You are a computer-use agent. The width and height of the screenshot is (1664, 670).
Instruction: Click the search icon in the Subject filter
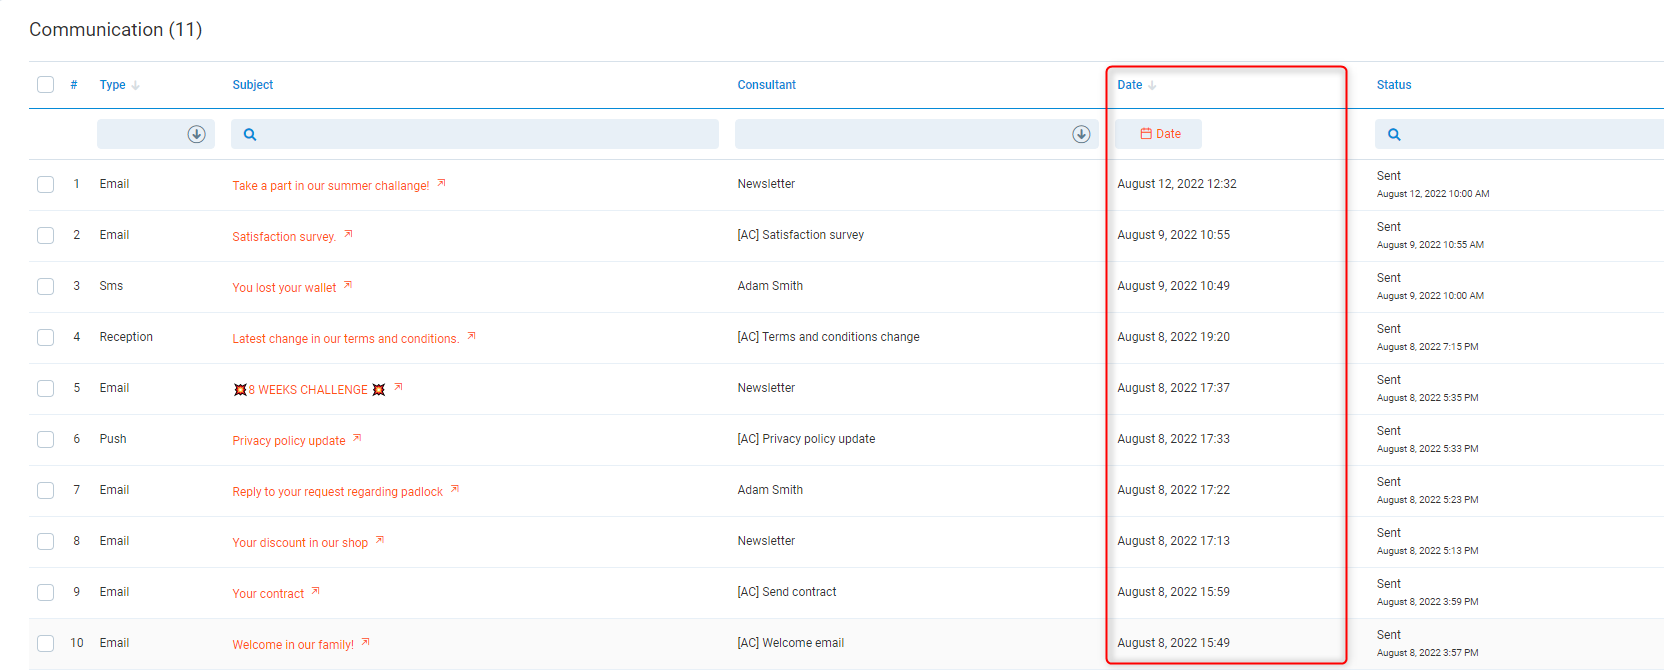pos(250,134)
